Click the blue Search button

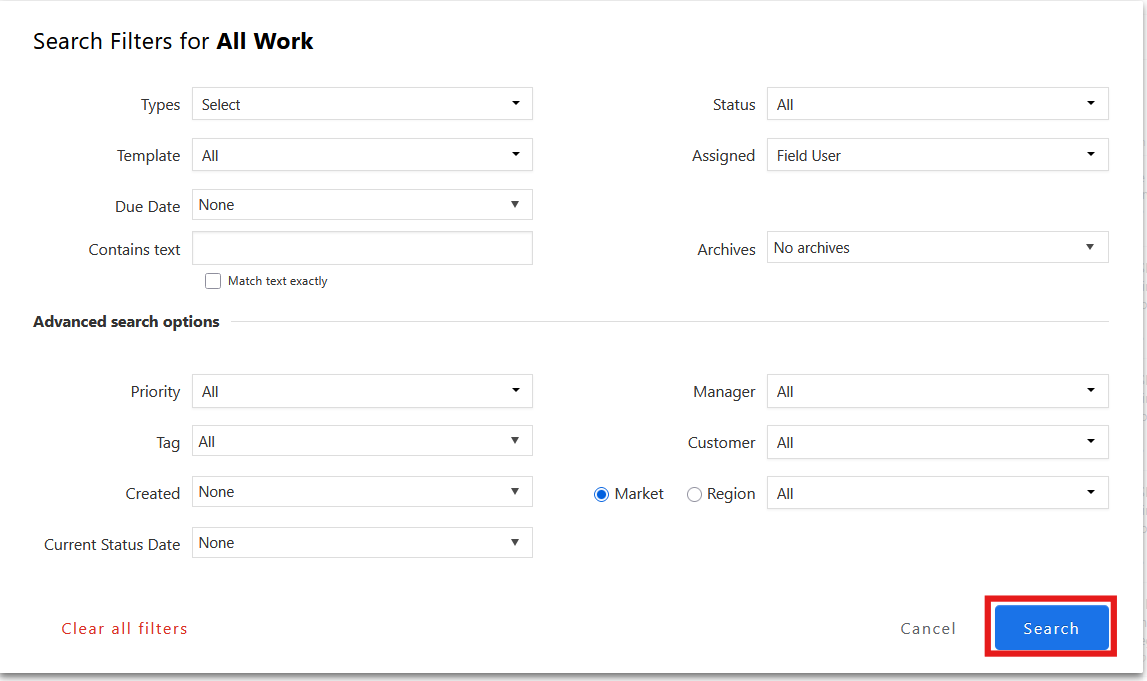pyautogui.click(x=1051, y=628)
